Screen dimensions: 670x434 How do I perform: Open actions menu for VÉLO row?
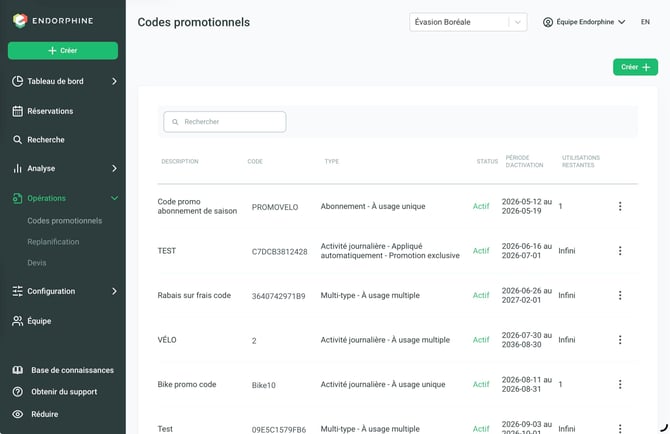620,340
